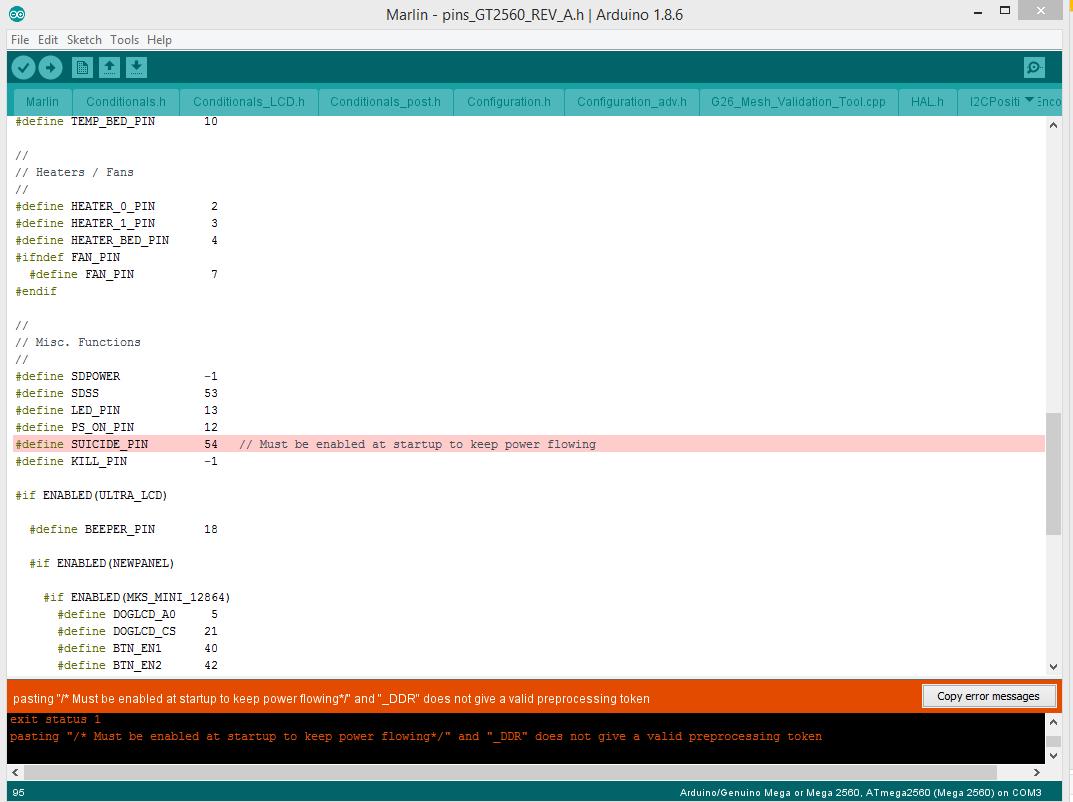Switch to the Configuration_adv.h tab

(632, 102)
